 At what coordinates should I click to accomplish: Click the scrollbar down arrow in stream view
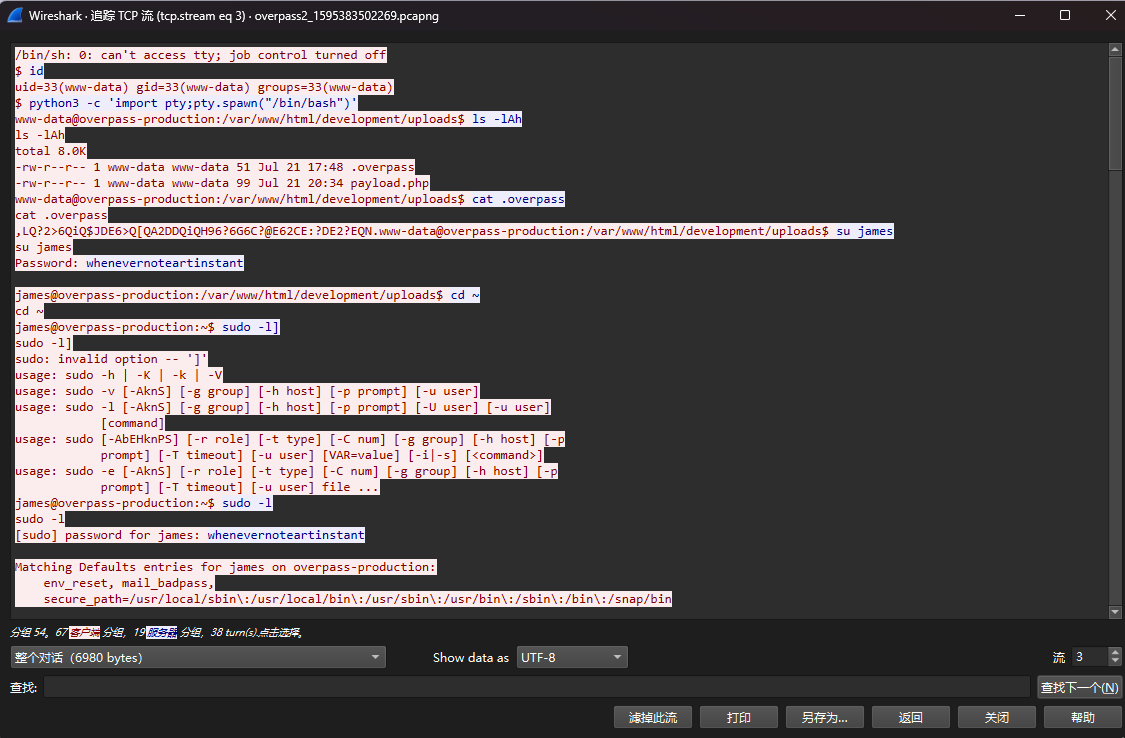(1115, 612)
